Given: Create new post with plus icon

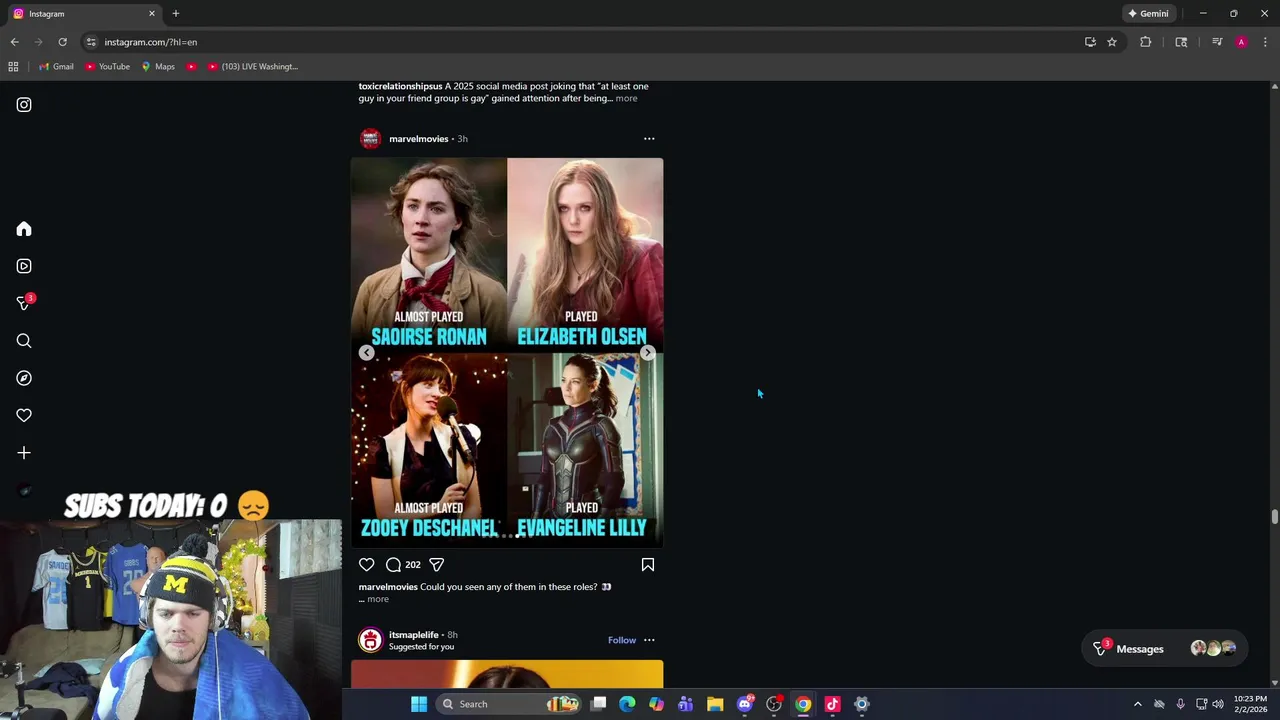Looking at the screenshot, I should click(24, 453).
